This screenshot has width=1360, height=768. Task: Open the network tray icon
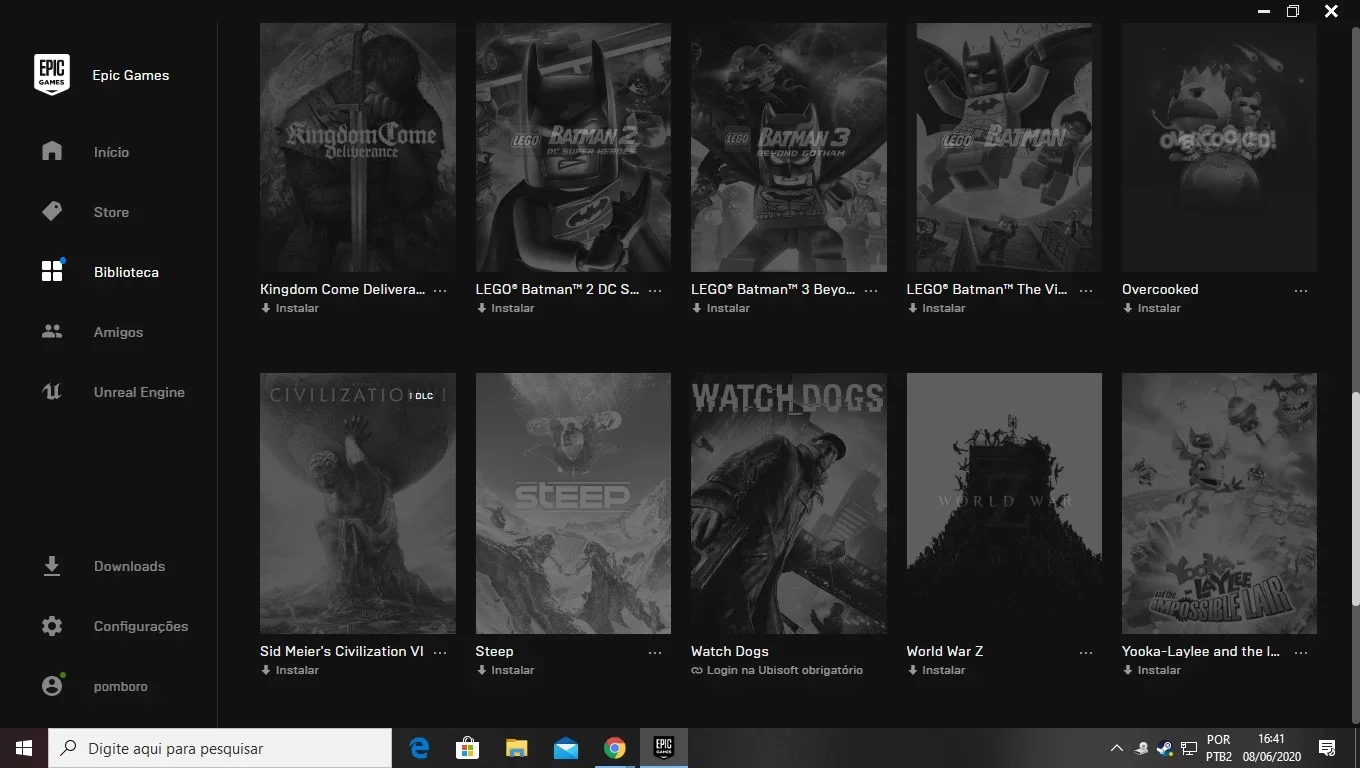1189,748
